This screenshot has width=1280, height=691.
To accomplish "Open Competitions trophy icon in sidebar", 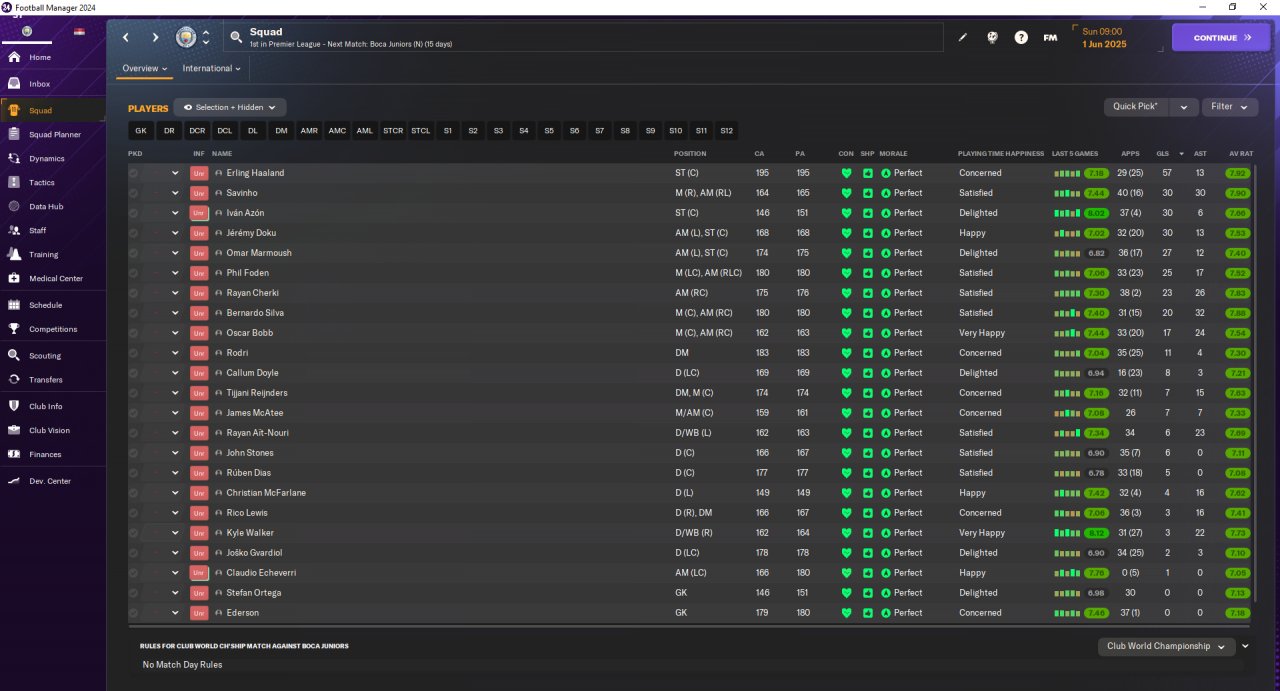I will coord(14,329).
